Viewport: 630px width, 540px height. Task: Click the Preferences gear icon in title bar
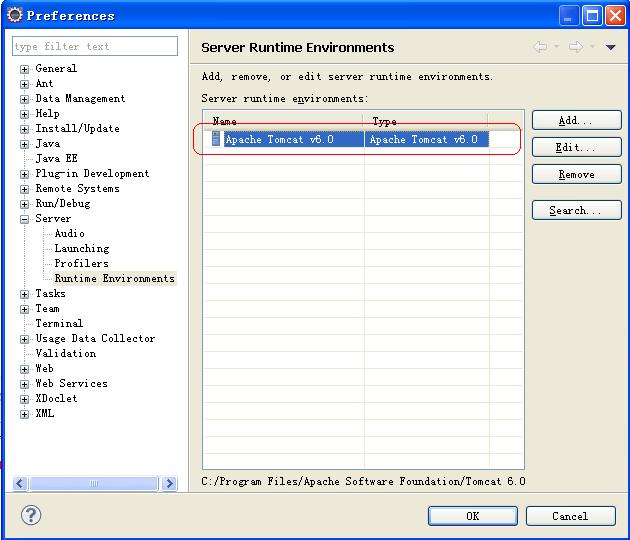click(15, 15)
